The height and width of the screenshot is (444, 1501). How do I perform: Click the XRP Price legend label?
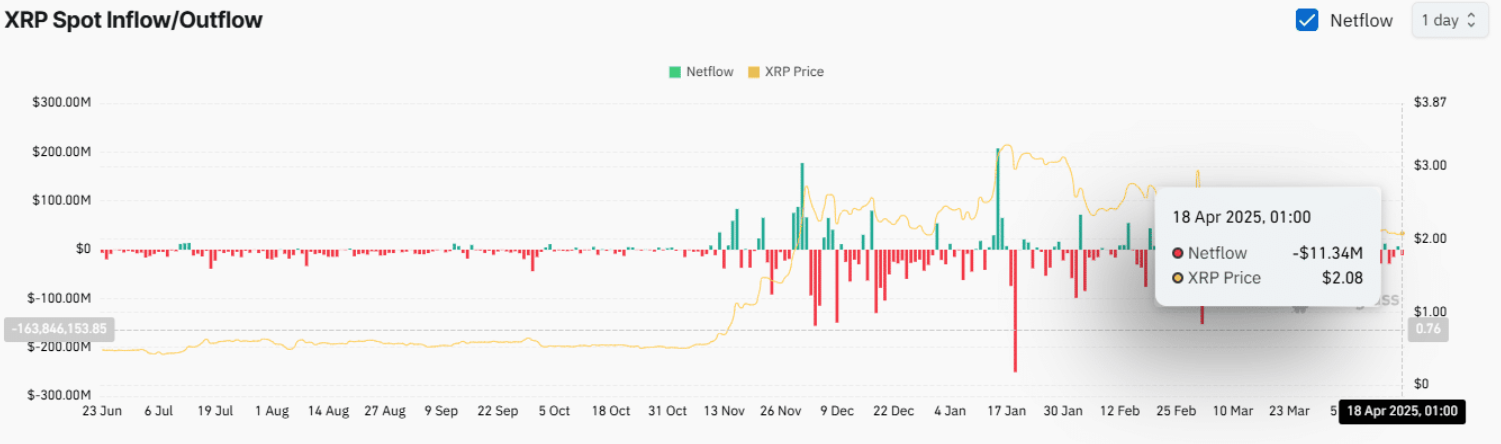(794, 72)
